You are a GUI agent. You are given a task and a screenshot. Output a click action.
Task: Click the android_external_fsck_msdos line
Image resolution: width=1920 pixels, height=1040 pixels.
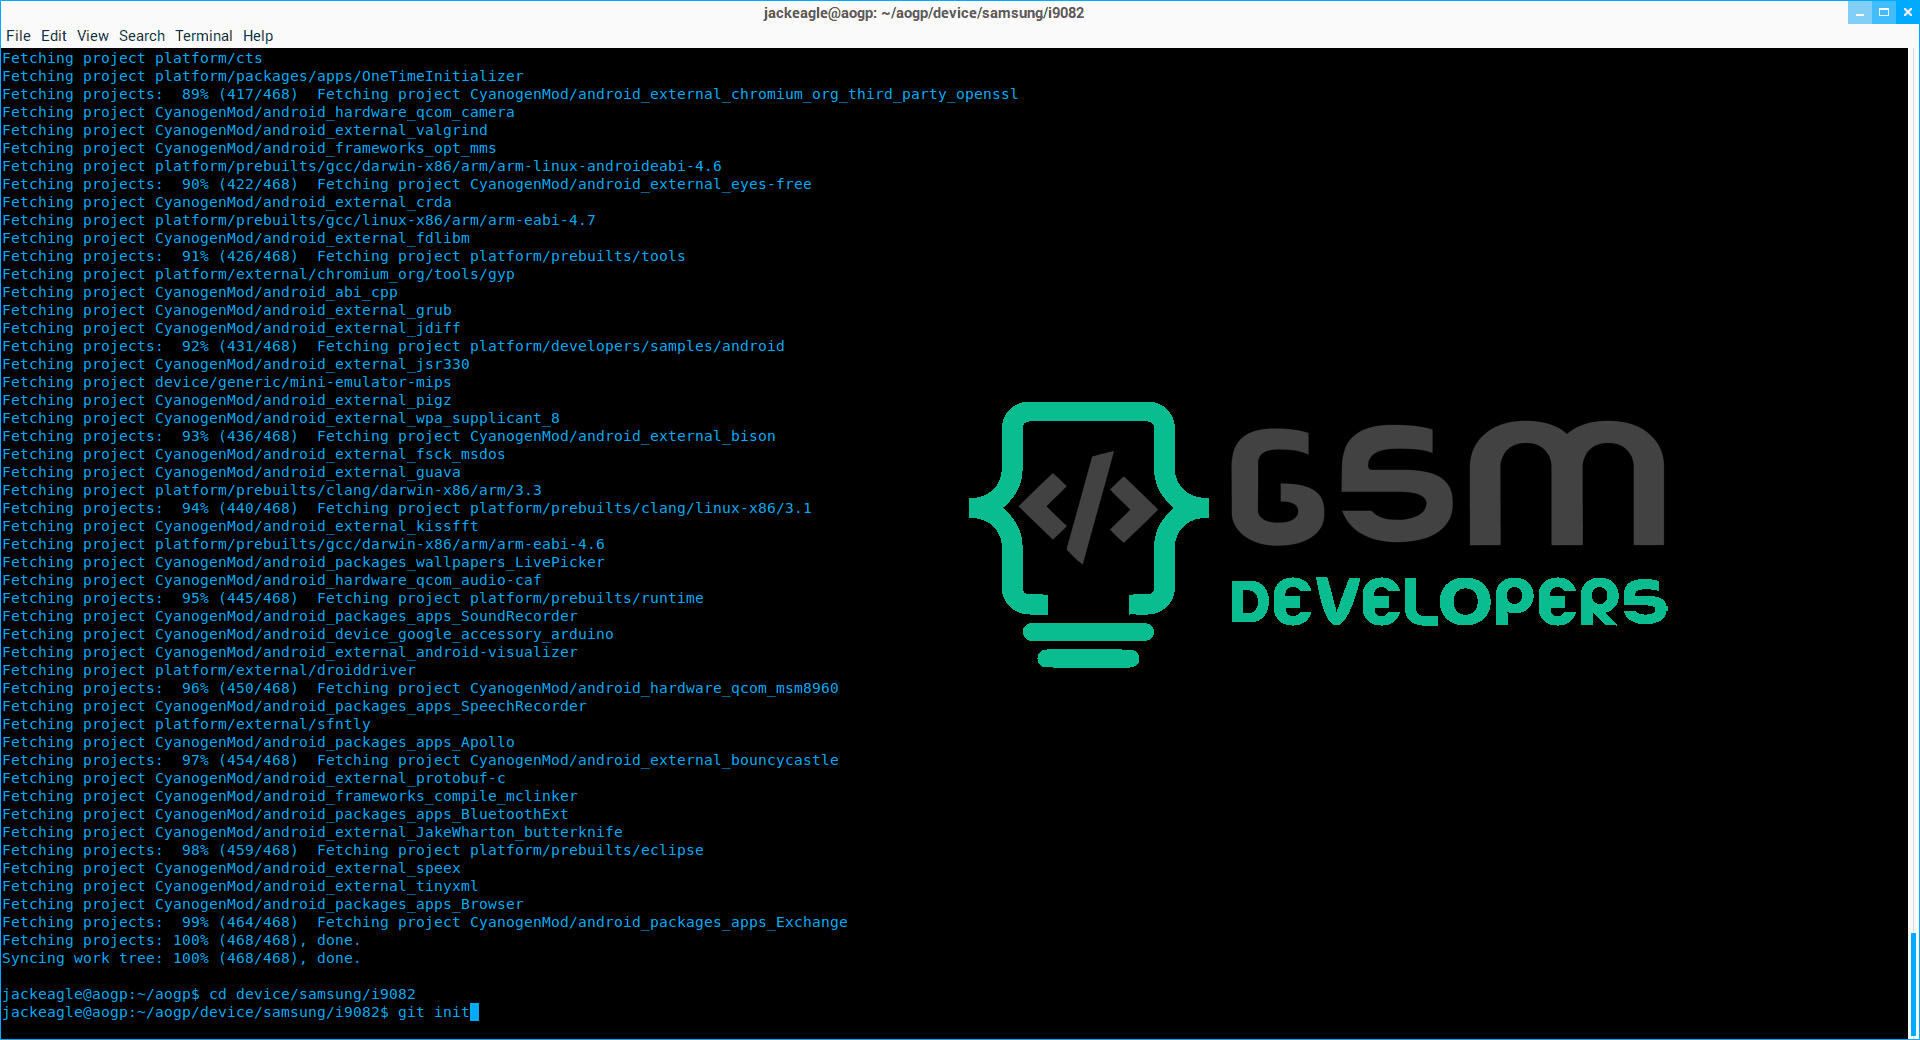pyautogui.click(x=254, y=454)
